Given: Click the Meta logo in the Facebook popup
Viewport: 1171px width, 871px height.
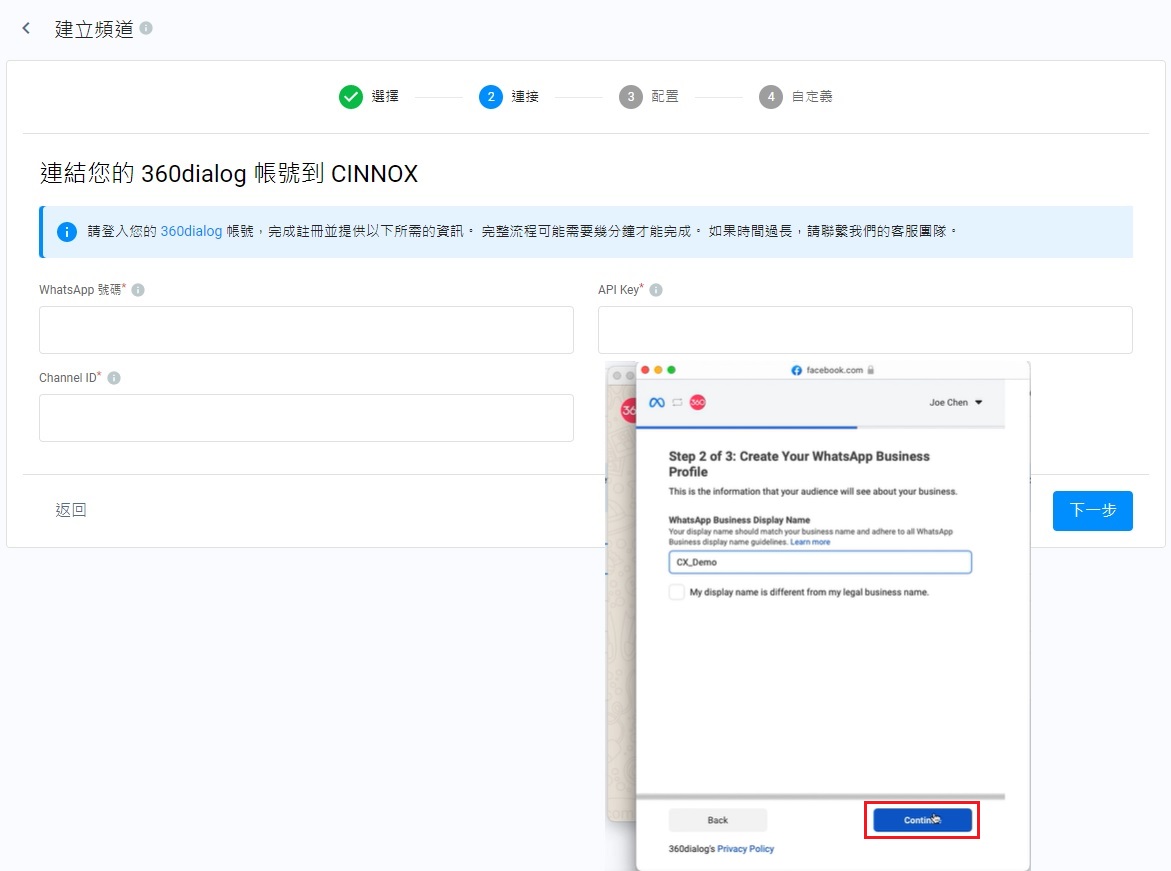Looking at the screenshot, I should 656,403.
